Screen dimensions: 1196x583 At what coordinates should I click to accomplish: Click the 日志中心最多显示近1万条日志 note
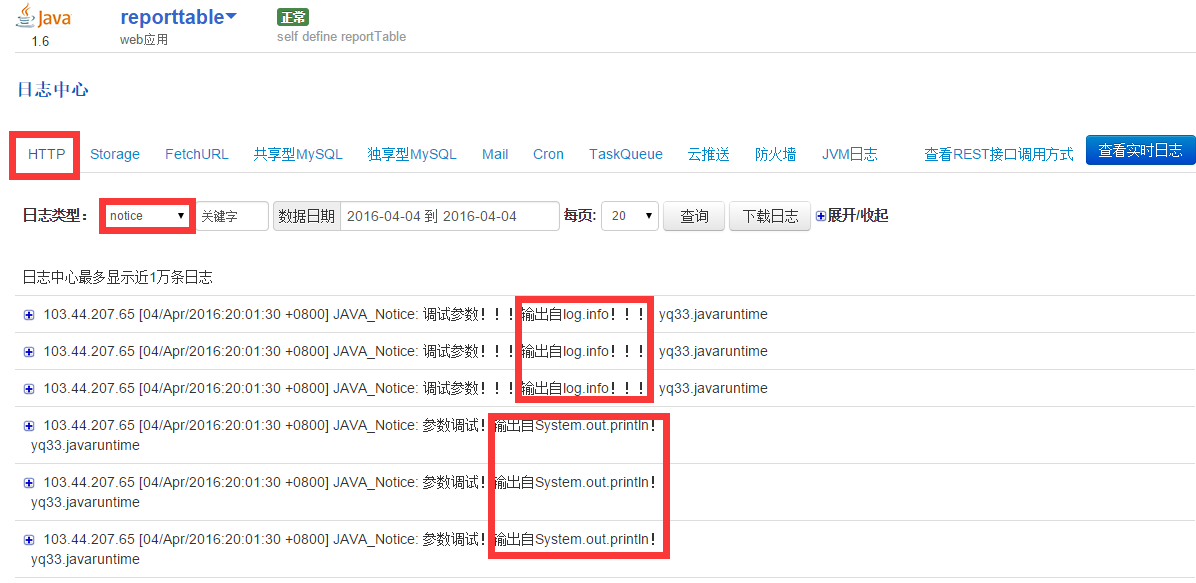117,278
